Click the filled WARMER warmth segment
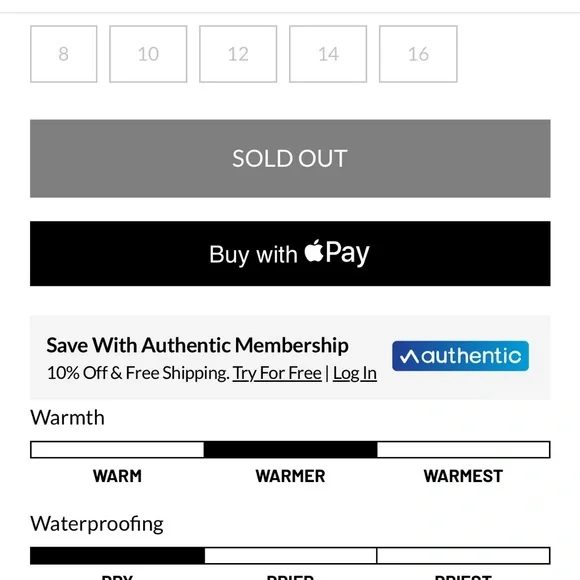 (290, 449)
